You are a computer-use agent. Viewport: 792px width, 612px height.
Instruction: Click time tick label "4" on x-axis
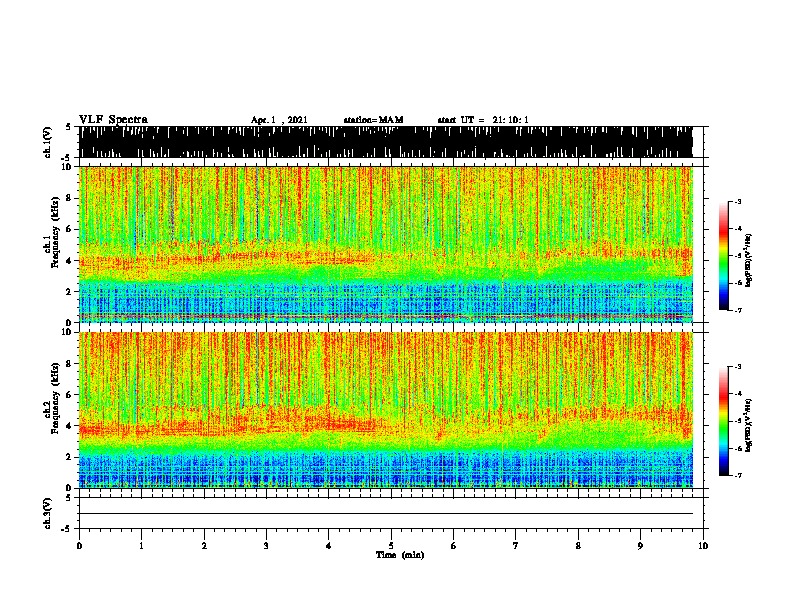click(329, 546)
